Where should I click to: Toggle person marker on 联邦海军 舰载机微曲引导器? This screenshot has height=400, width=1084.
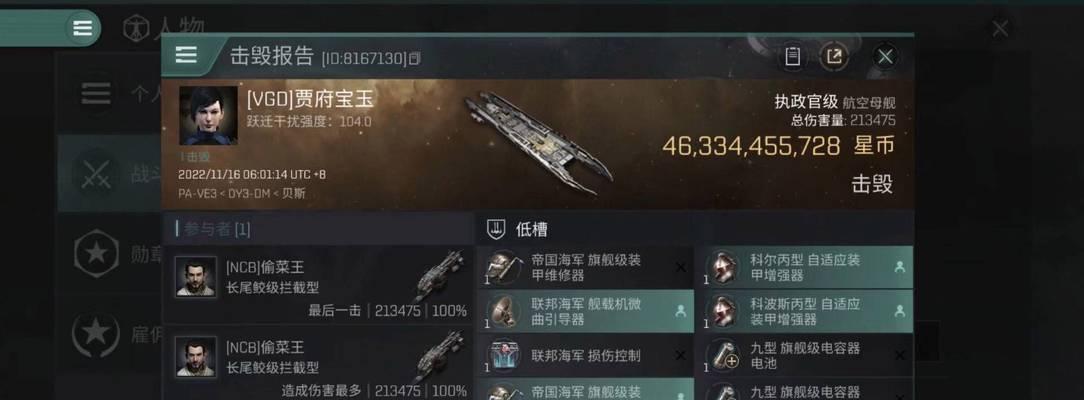coord(680,312)
